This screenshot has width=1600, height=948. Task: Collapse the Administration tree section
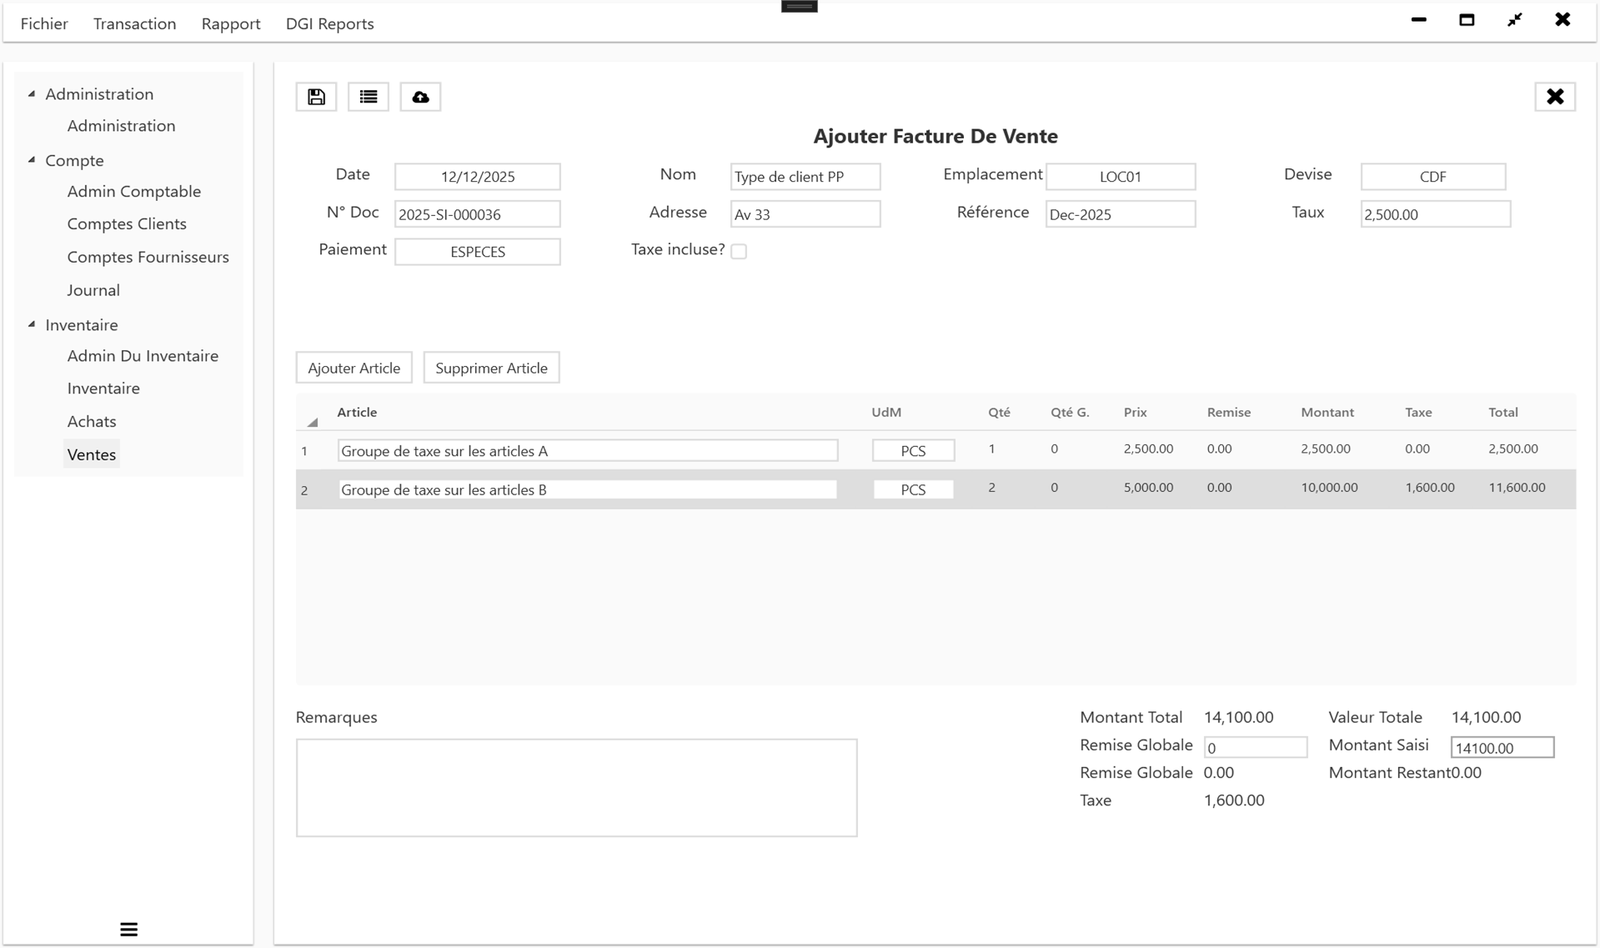(x=31, y=93)
